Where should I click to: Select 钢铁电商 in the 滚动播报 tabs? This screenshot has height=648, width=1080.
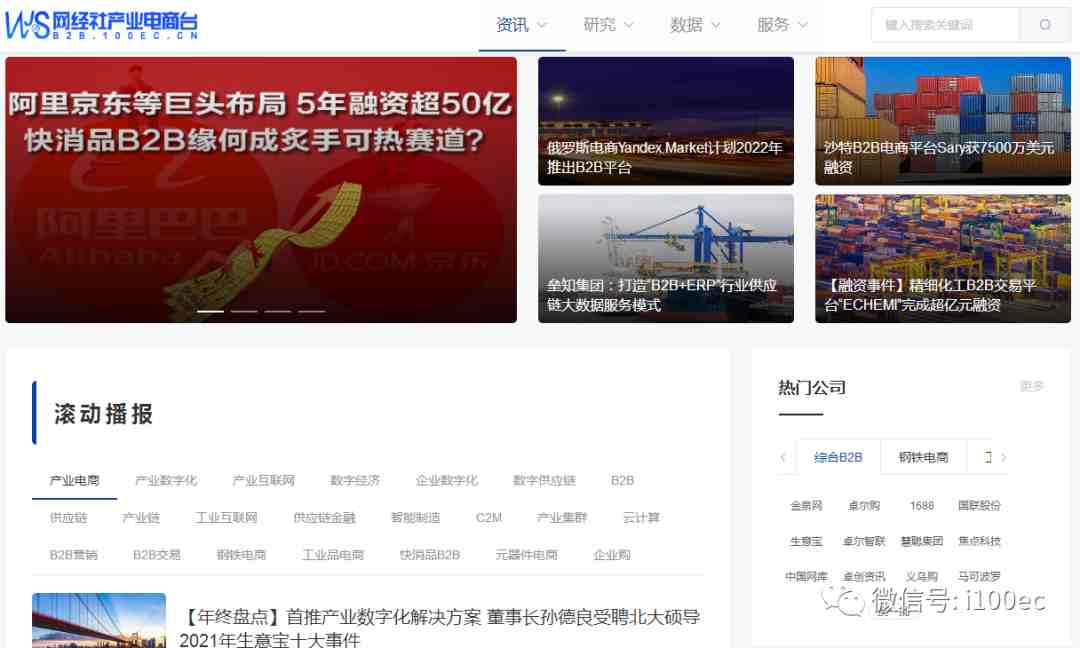pyautogui.click(x=241, y=554)
